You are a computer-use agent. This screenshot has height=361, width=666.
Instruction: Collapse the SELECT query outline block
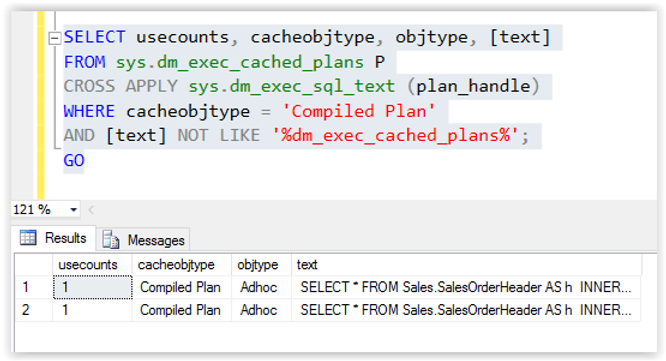(x=54, y=39)
